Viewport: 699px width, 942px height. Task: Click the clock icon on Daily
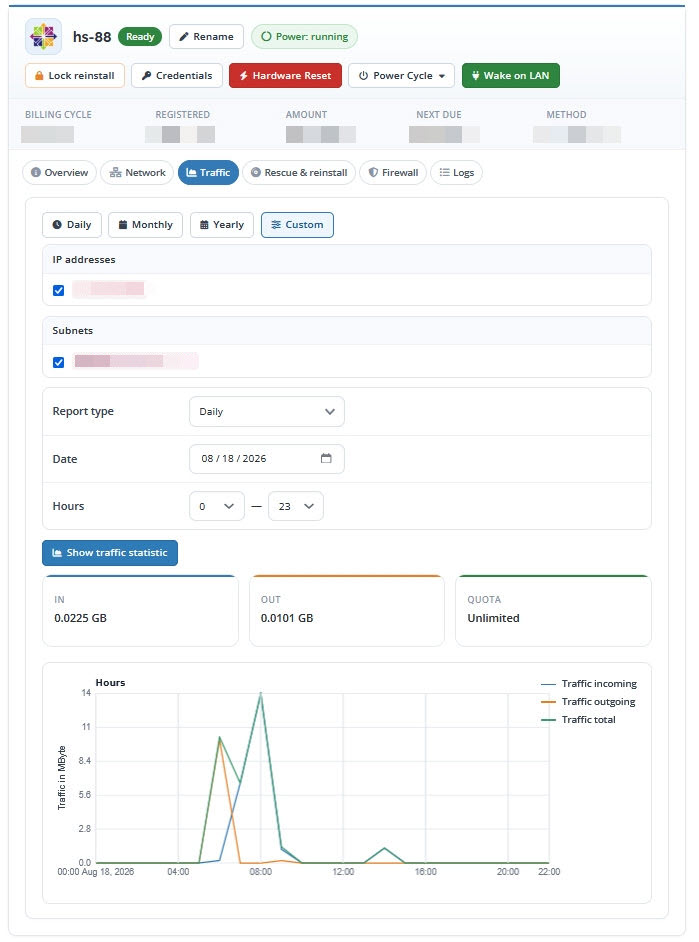click(x=57, y=225)
